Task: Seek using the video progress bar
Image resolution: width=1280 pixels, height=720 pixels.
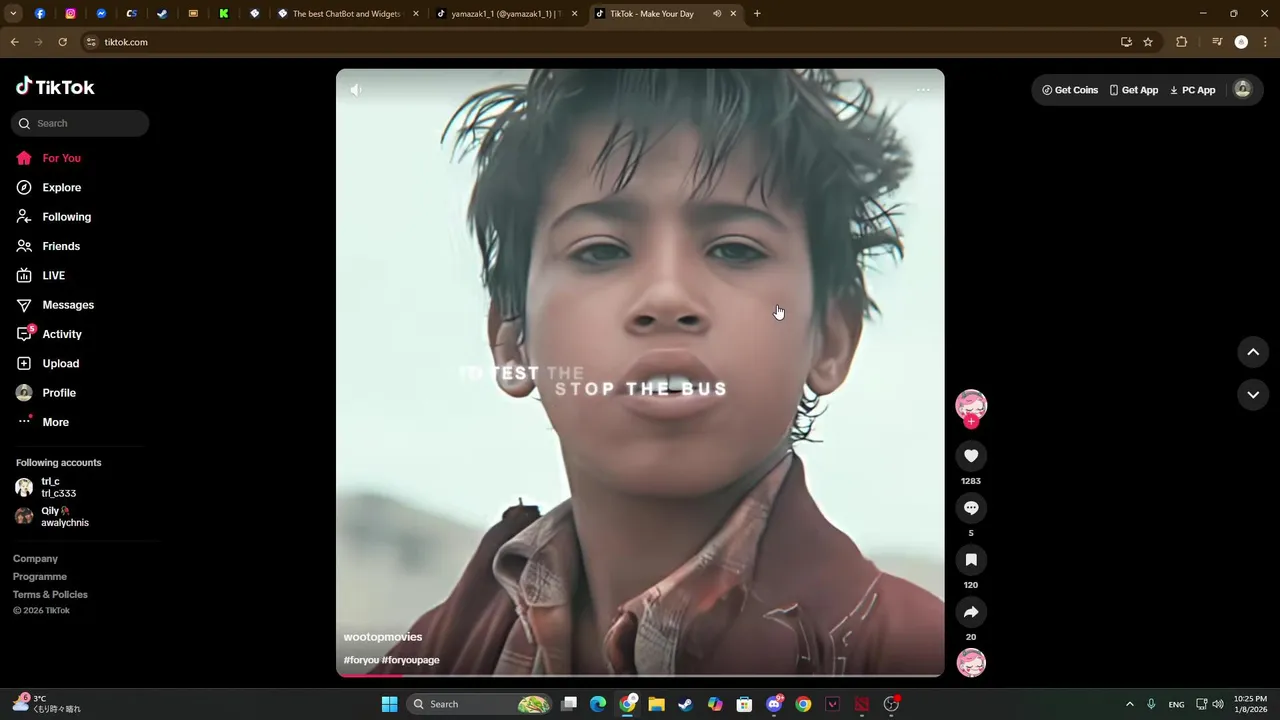Action: pos(640,675)
